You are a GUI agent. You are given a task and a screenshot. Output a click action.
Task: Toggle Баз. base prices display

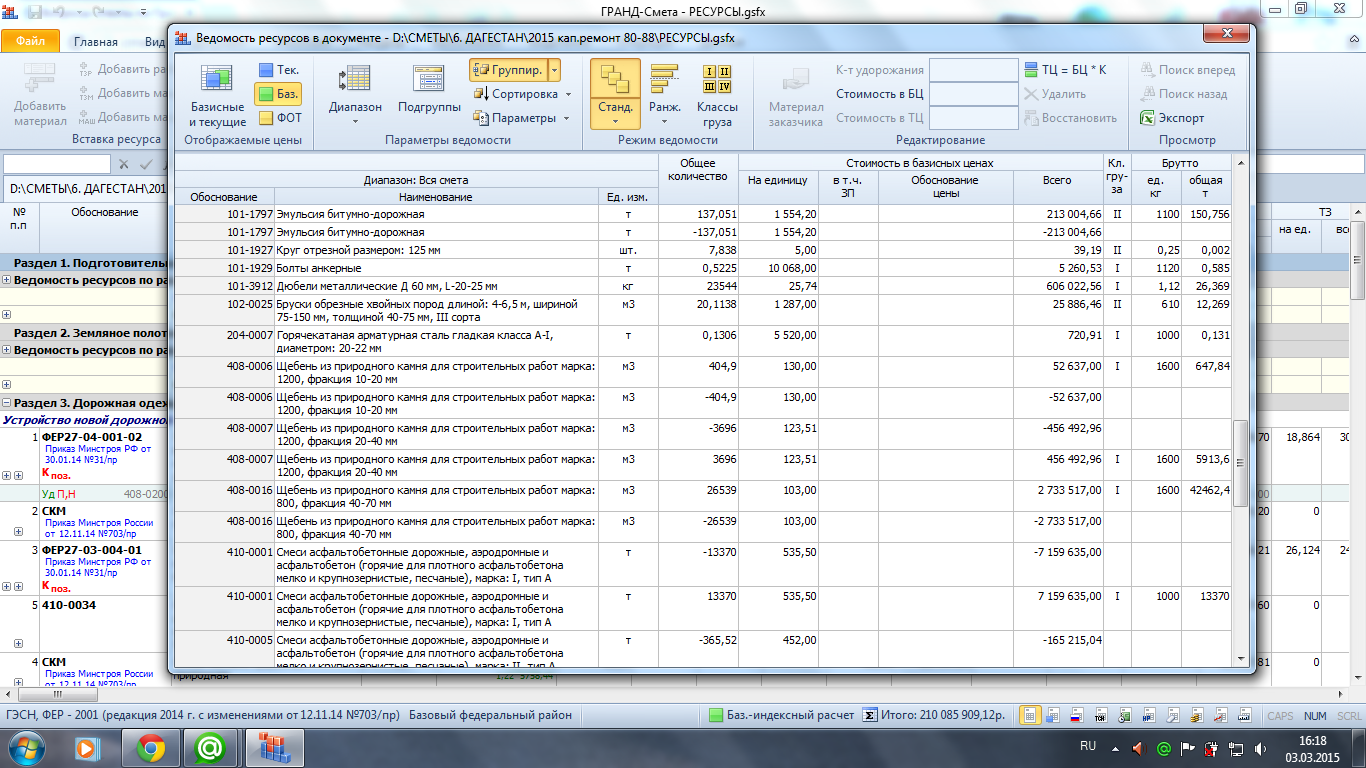tap(279, 94)
